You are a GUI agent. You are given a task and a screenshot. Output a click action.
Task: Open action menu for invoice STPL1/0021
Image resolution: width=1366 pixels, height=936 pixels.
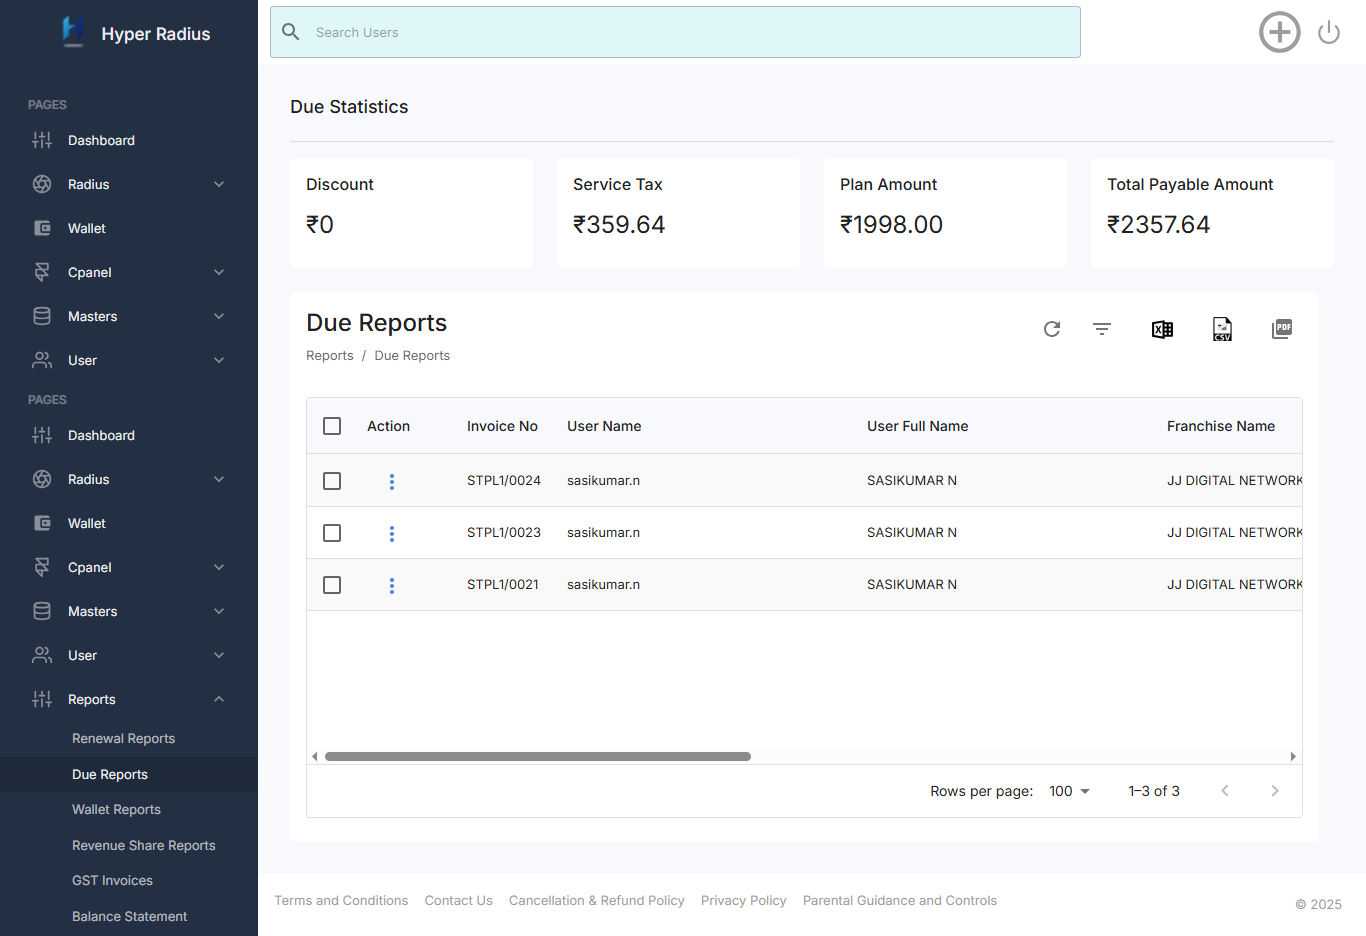click(392, 586)
